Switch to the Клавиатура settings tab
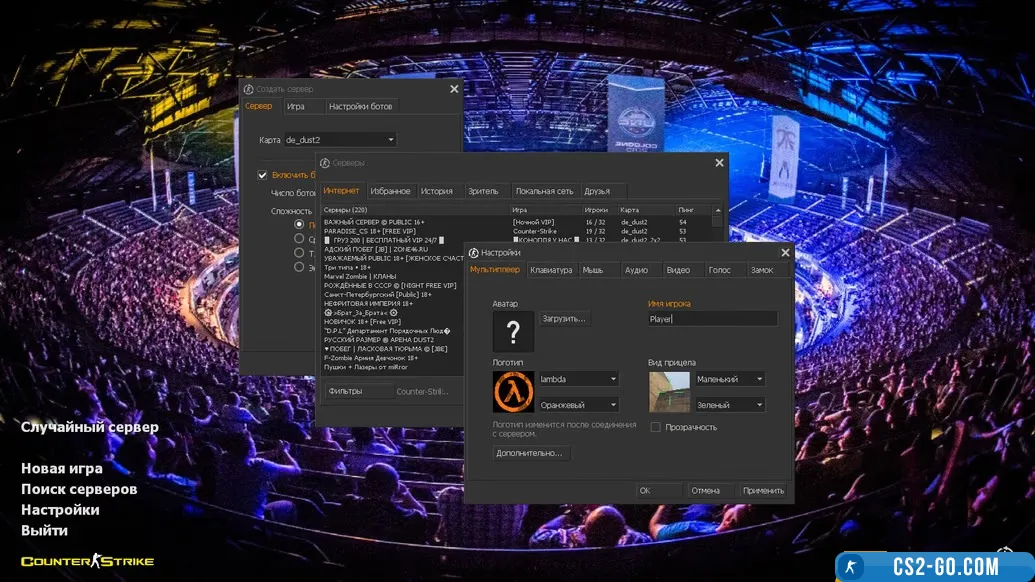 point(551,270)
